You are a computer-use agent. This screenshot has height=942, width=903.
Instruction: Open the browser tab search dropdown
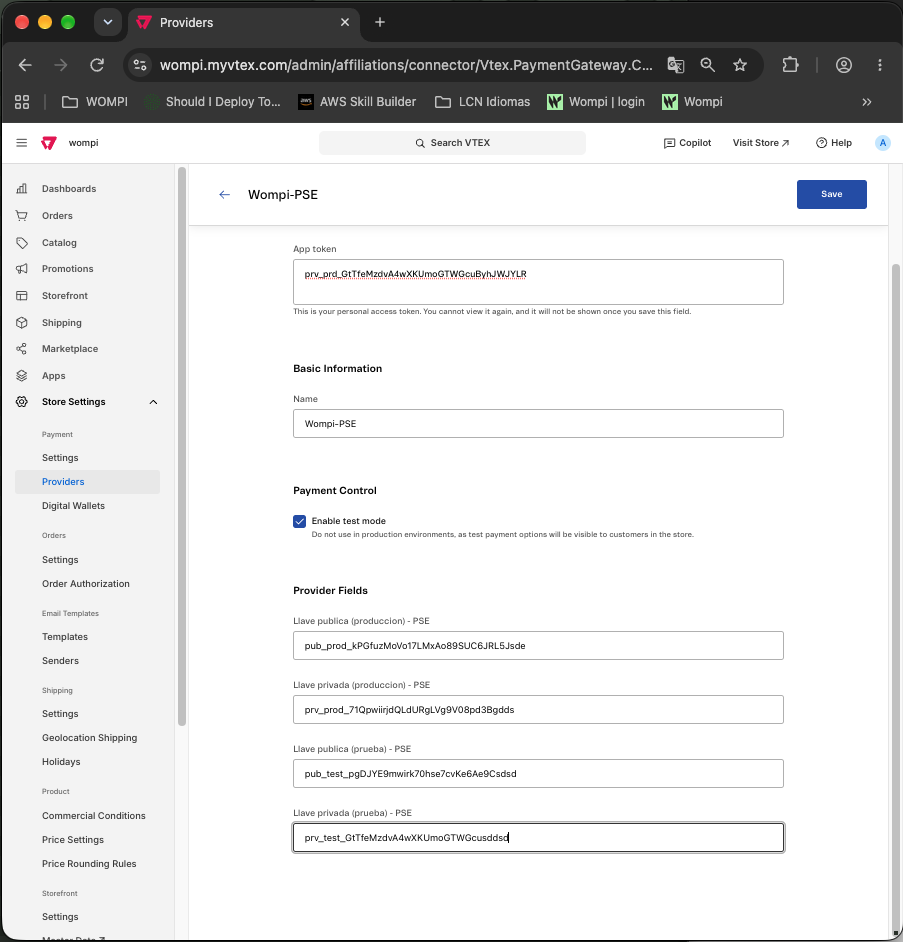pos(108,23)
